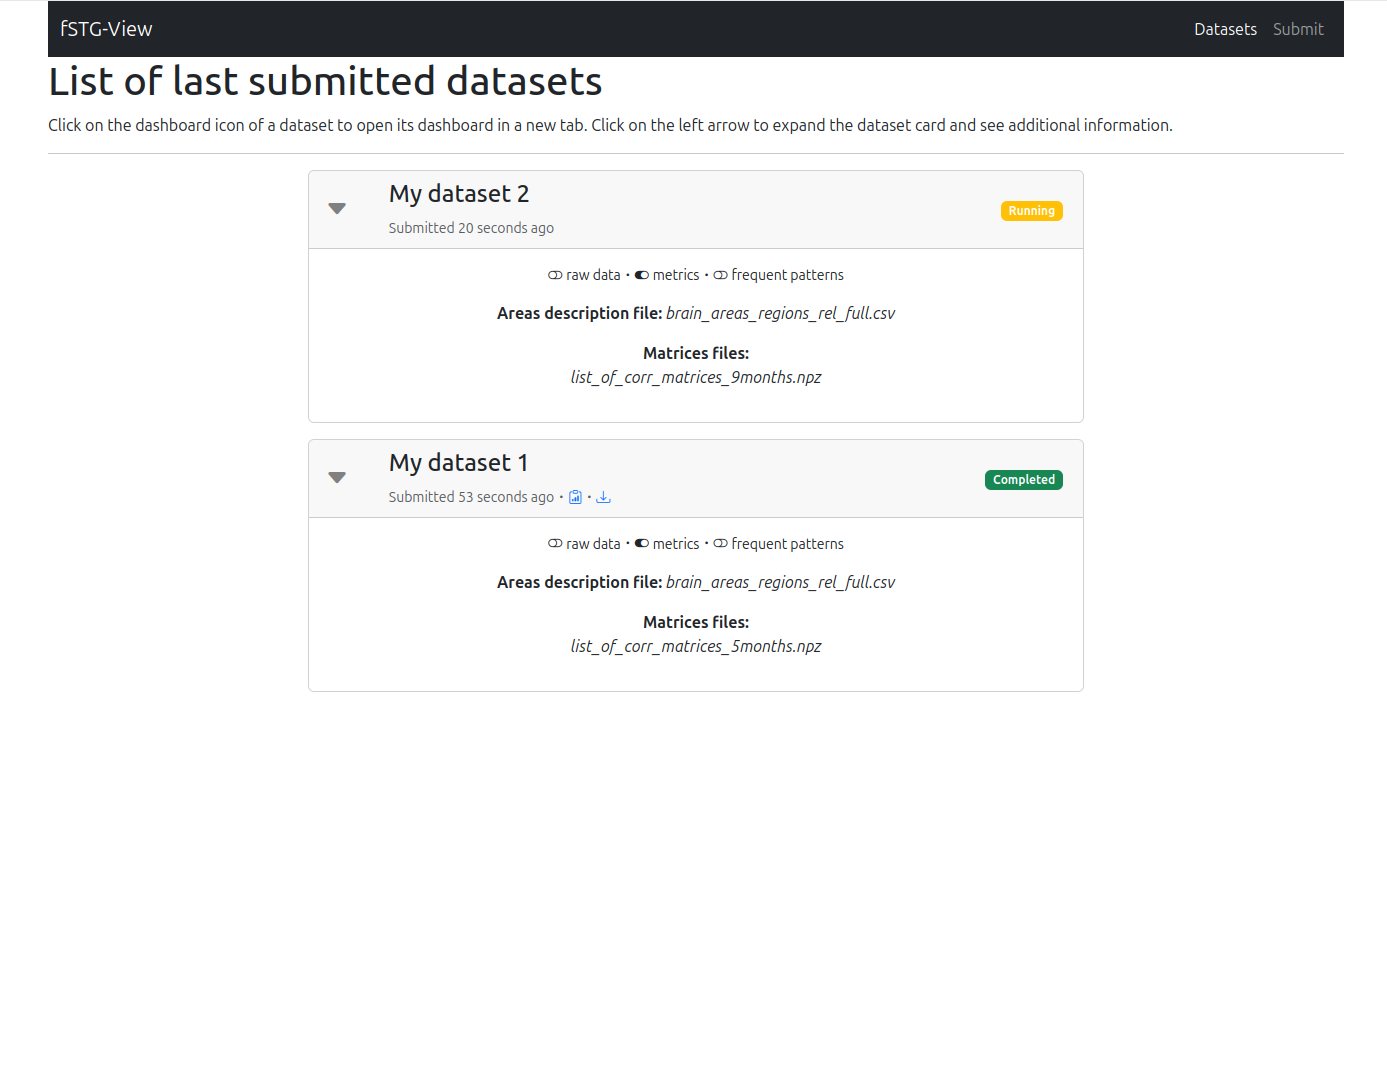Collapse the My dataset 2 card arrow
Viewport: 1387px width, 1079px height.
click(337, 209)
